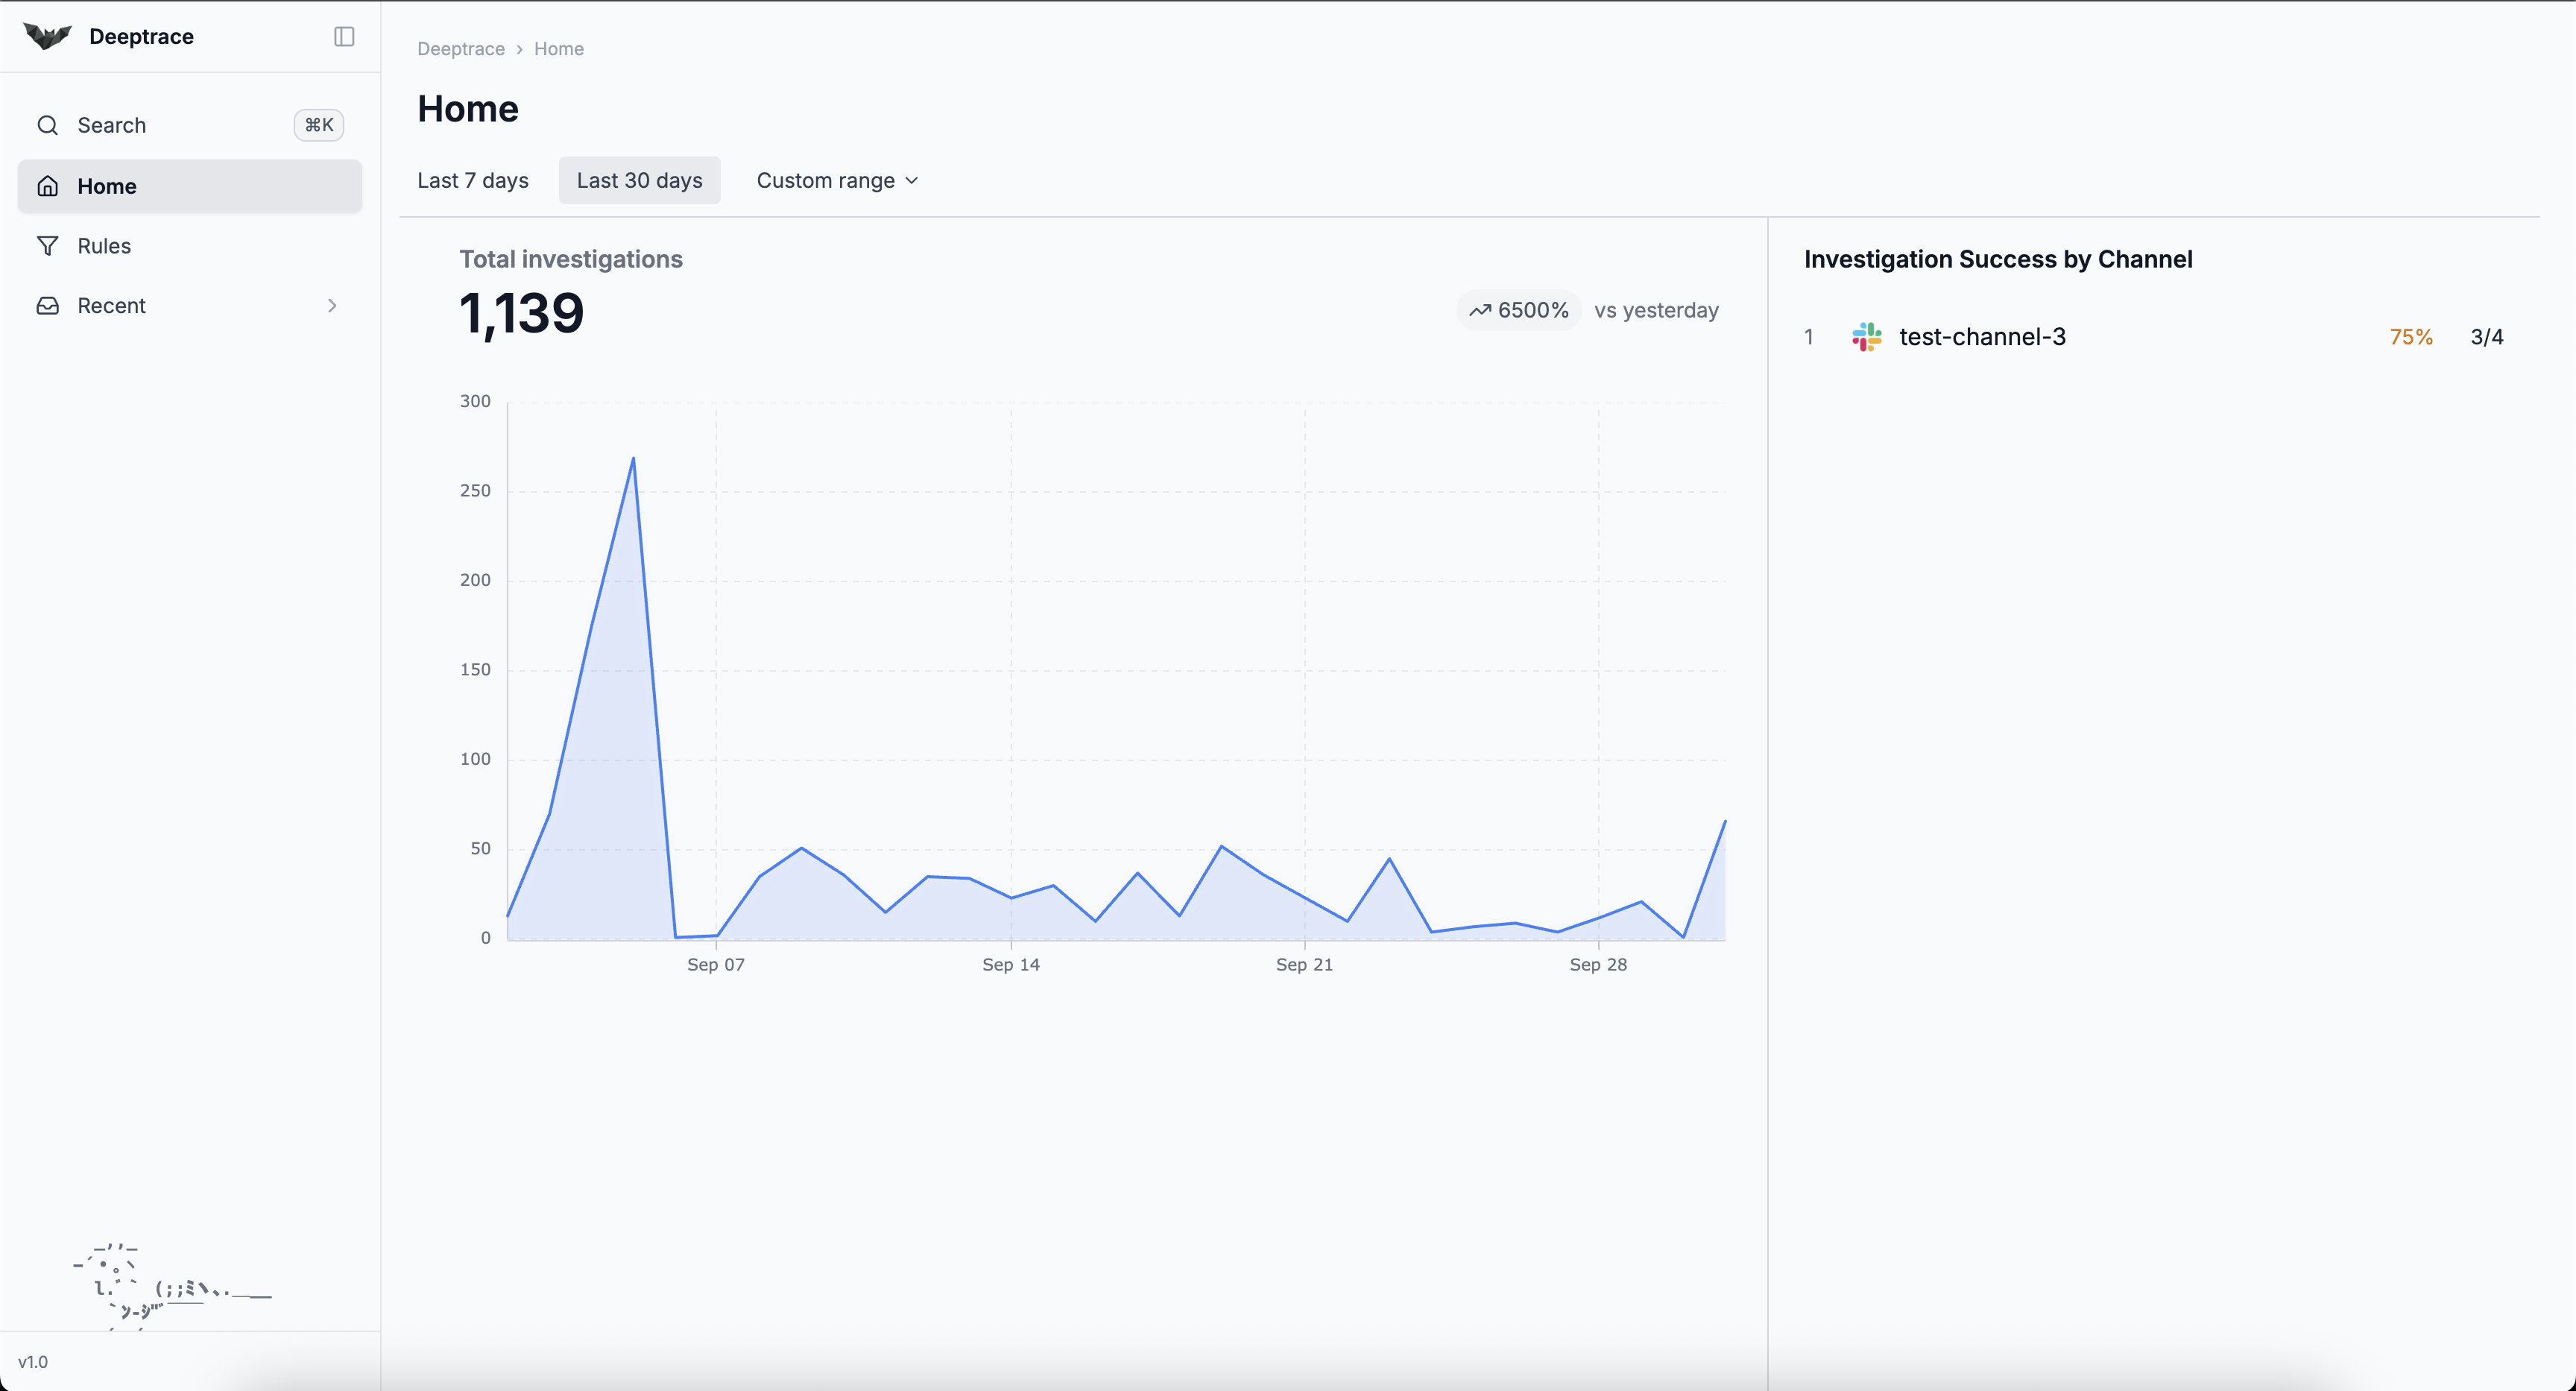Screen dimensions: 2576x1391
Task: Click the 6500% trend badge
Action: [x=1518, y=310]
